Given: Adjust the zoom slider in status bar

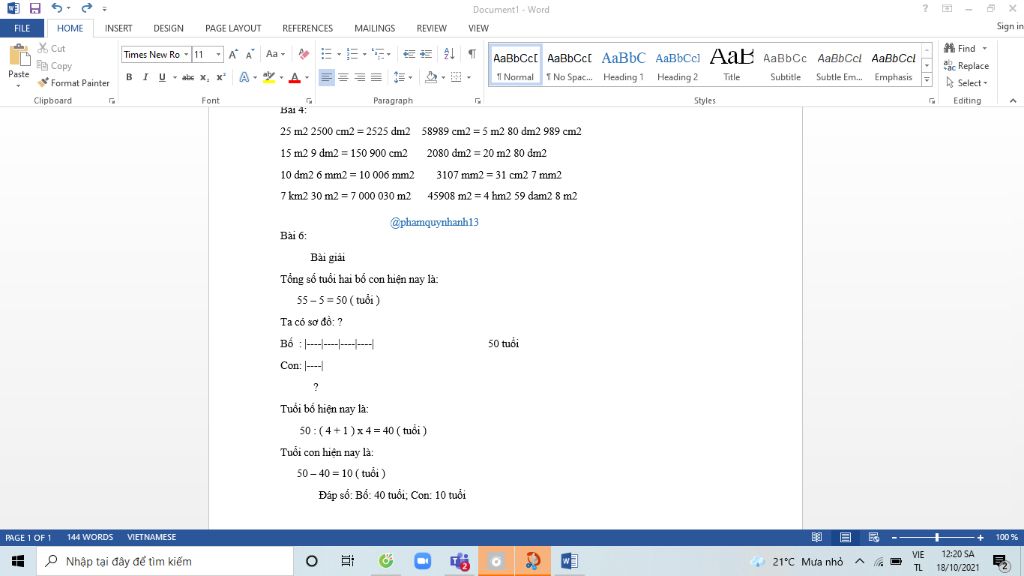Looking at the screenshot, I should (x=936, y=537).
